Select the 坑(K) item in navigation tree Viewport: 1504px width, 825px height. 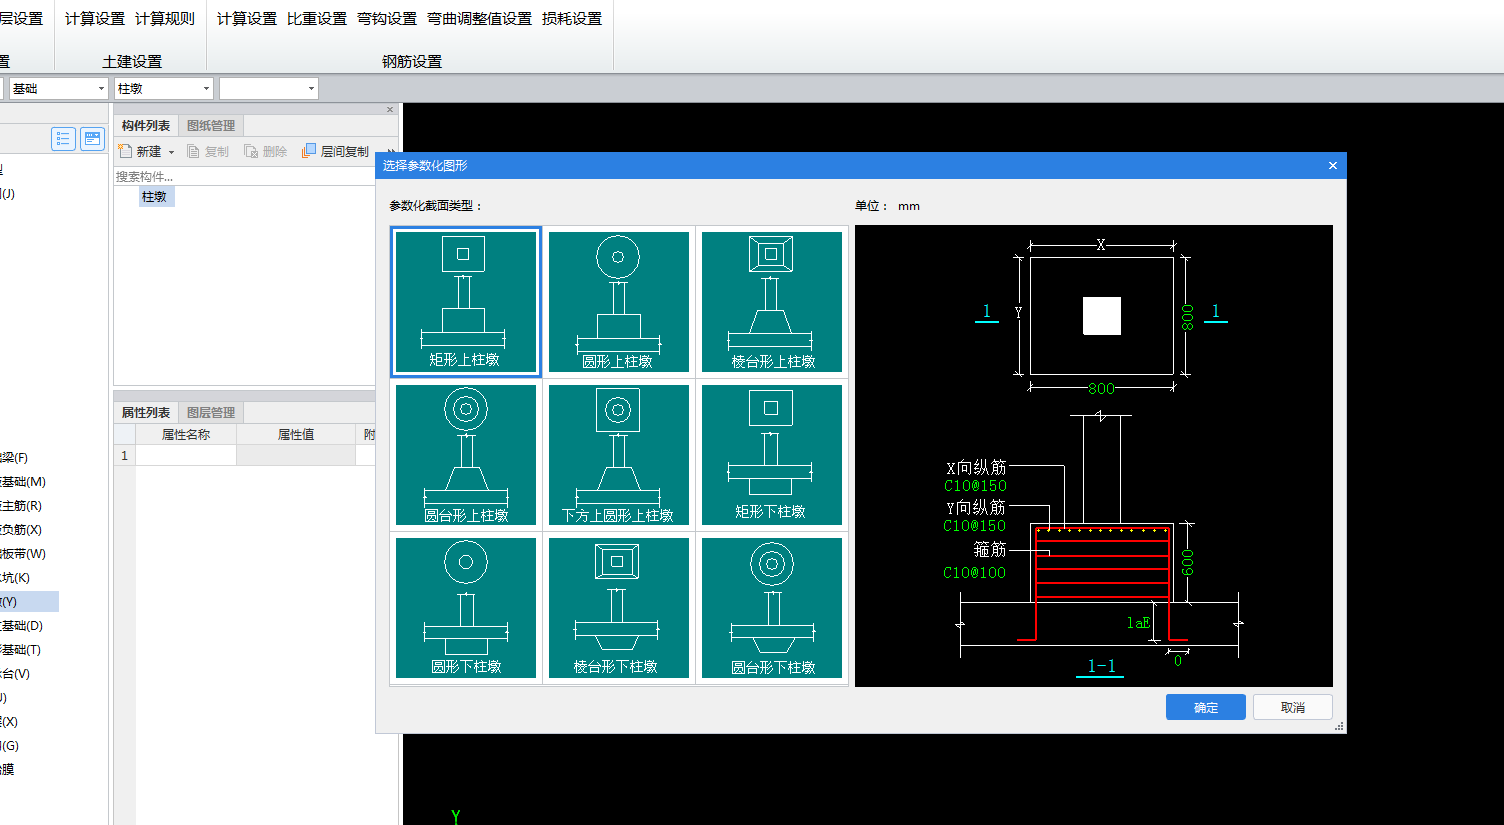[x=15, y=578]
